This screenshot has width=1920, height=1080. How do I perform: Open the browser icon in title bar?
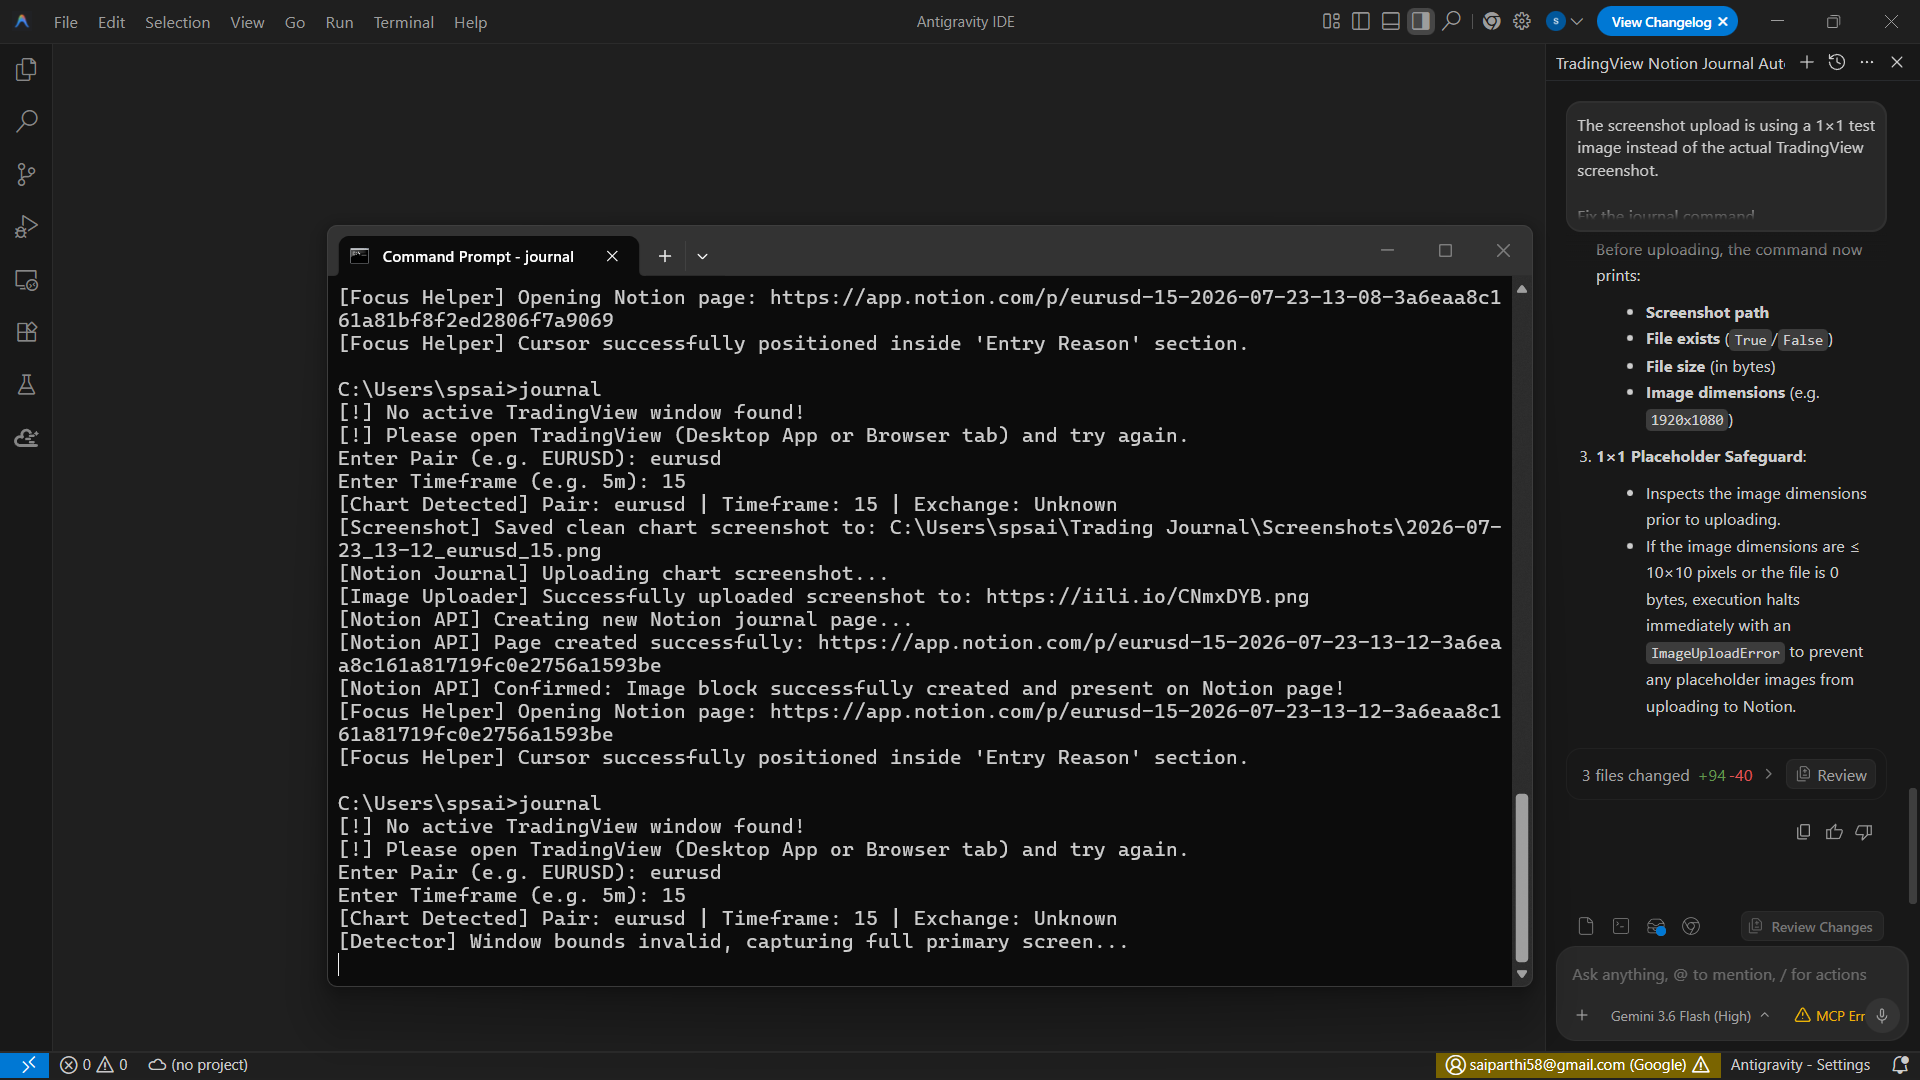click(1492, 21)
